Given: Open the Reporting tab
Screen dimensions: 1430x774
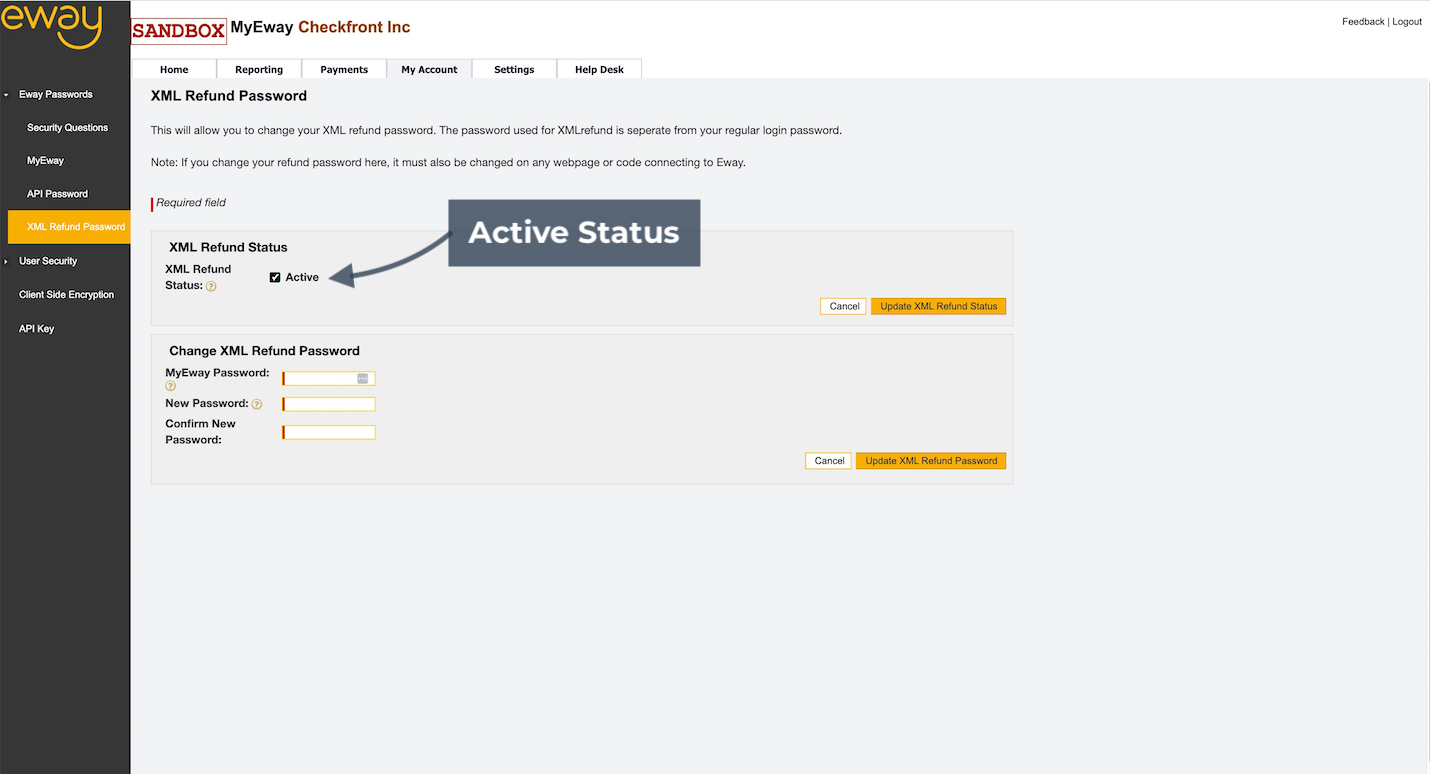Looking at the screenshot, I should (259, 69).
